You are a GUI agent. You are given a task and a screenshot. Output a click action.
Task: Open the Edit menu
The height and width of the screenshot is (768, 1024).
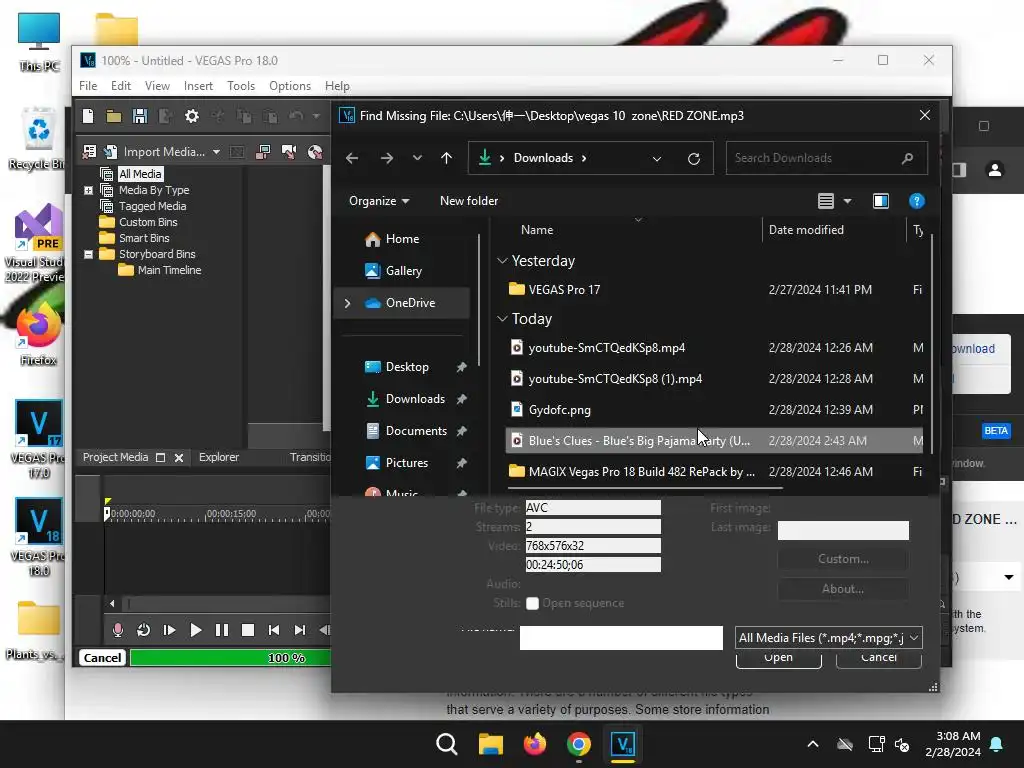[x=121, y=86]
